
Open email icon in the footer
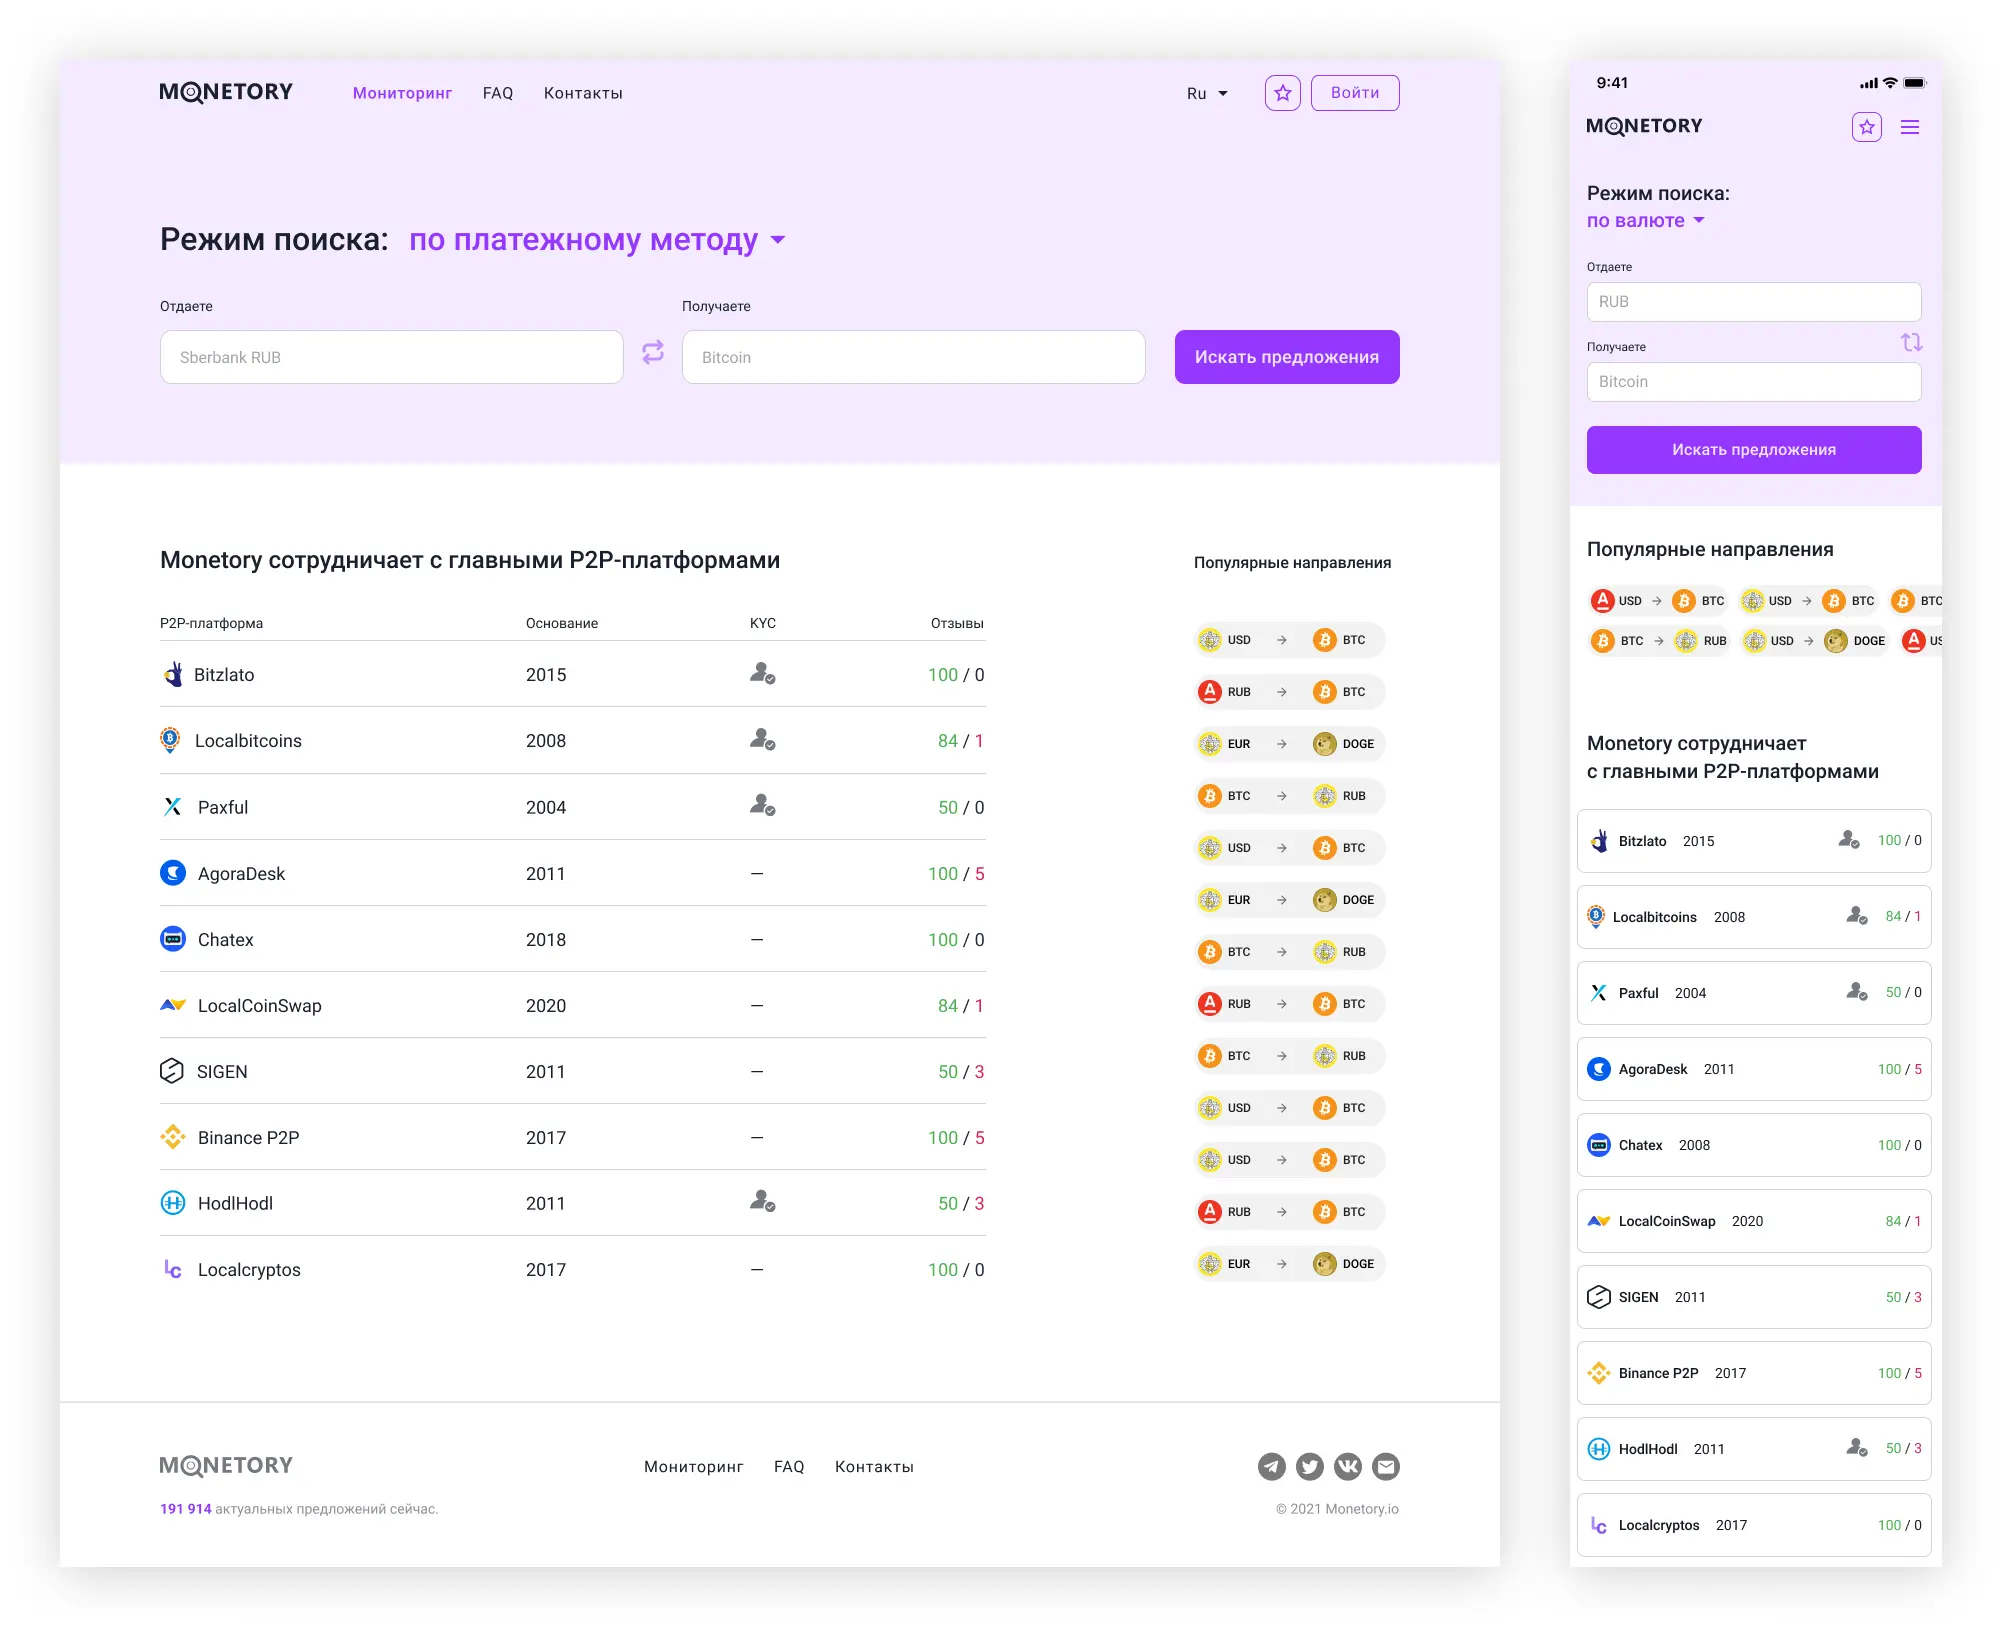(1385, 1466)
